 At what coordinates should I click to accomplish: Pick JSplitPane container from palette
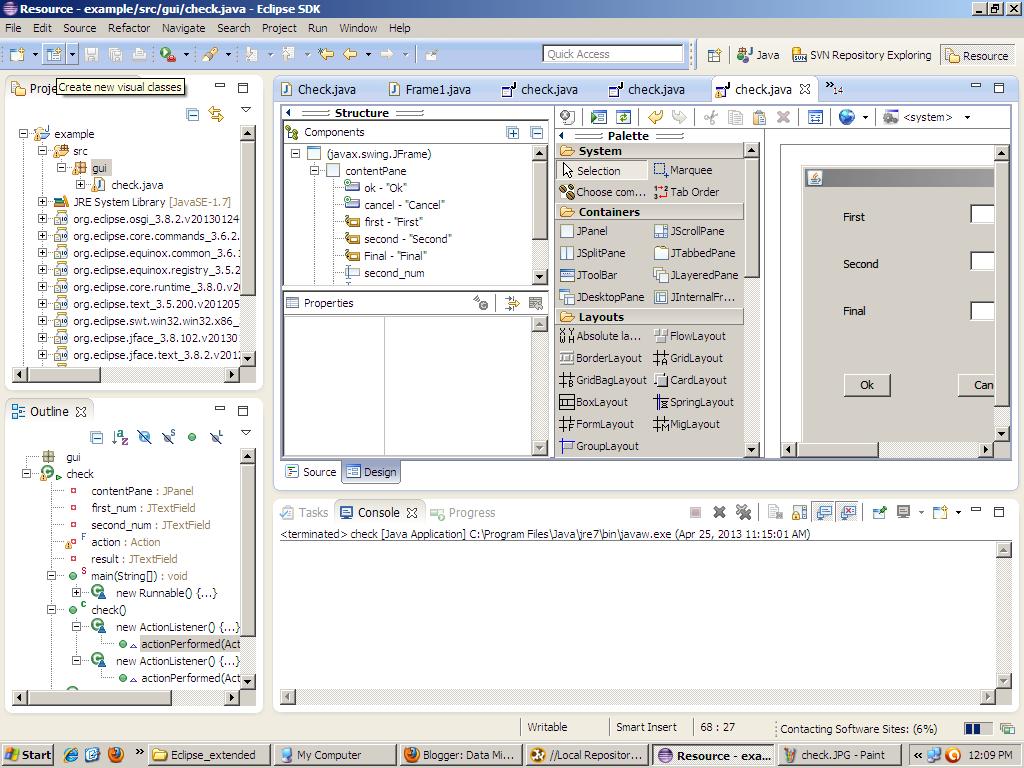pos(593,253)
